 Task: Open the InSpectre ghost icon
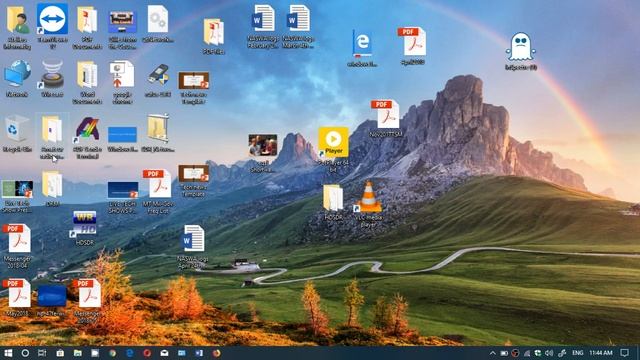point(520,47)
